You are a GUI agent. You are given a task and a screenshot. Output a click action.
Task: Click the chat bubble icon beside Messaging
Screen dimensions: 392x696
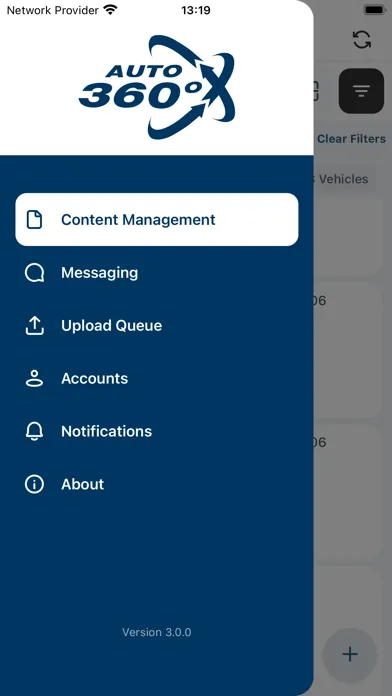[34, 273]
